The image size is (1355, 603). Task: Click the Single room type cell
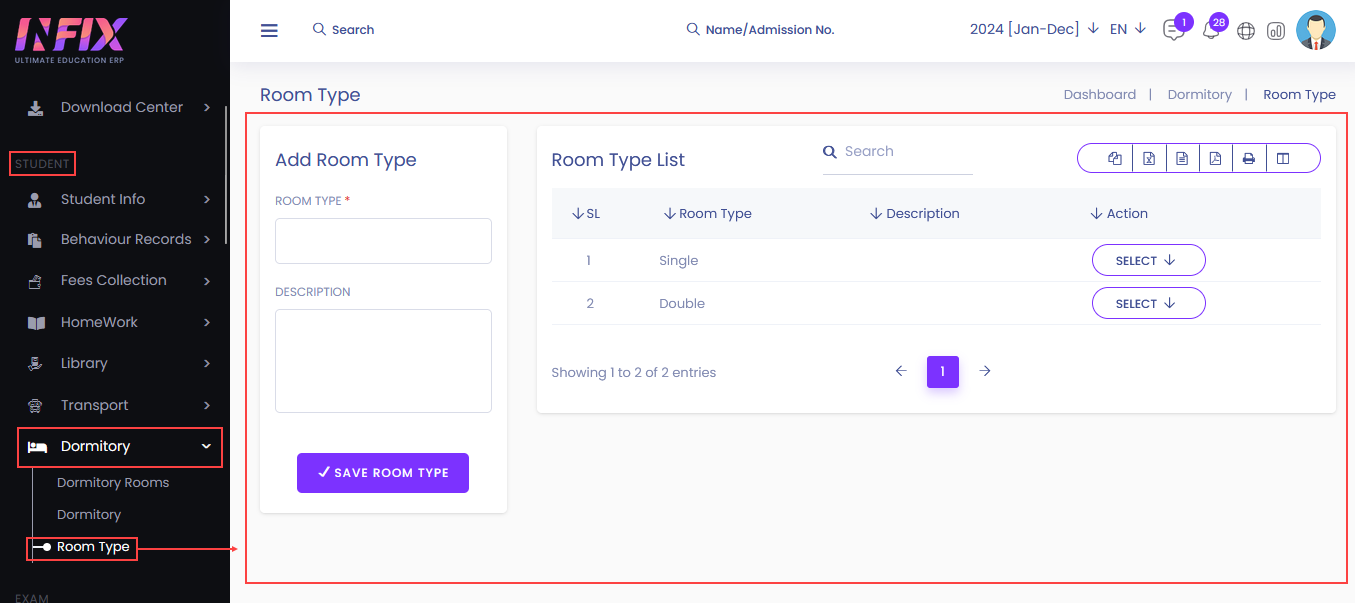(x=678, y=260)
